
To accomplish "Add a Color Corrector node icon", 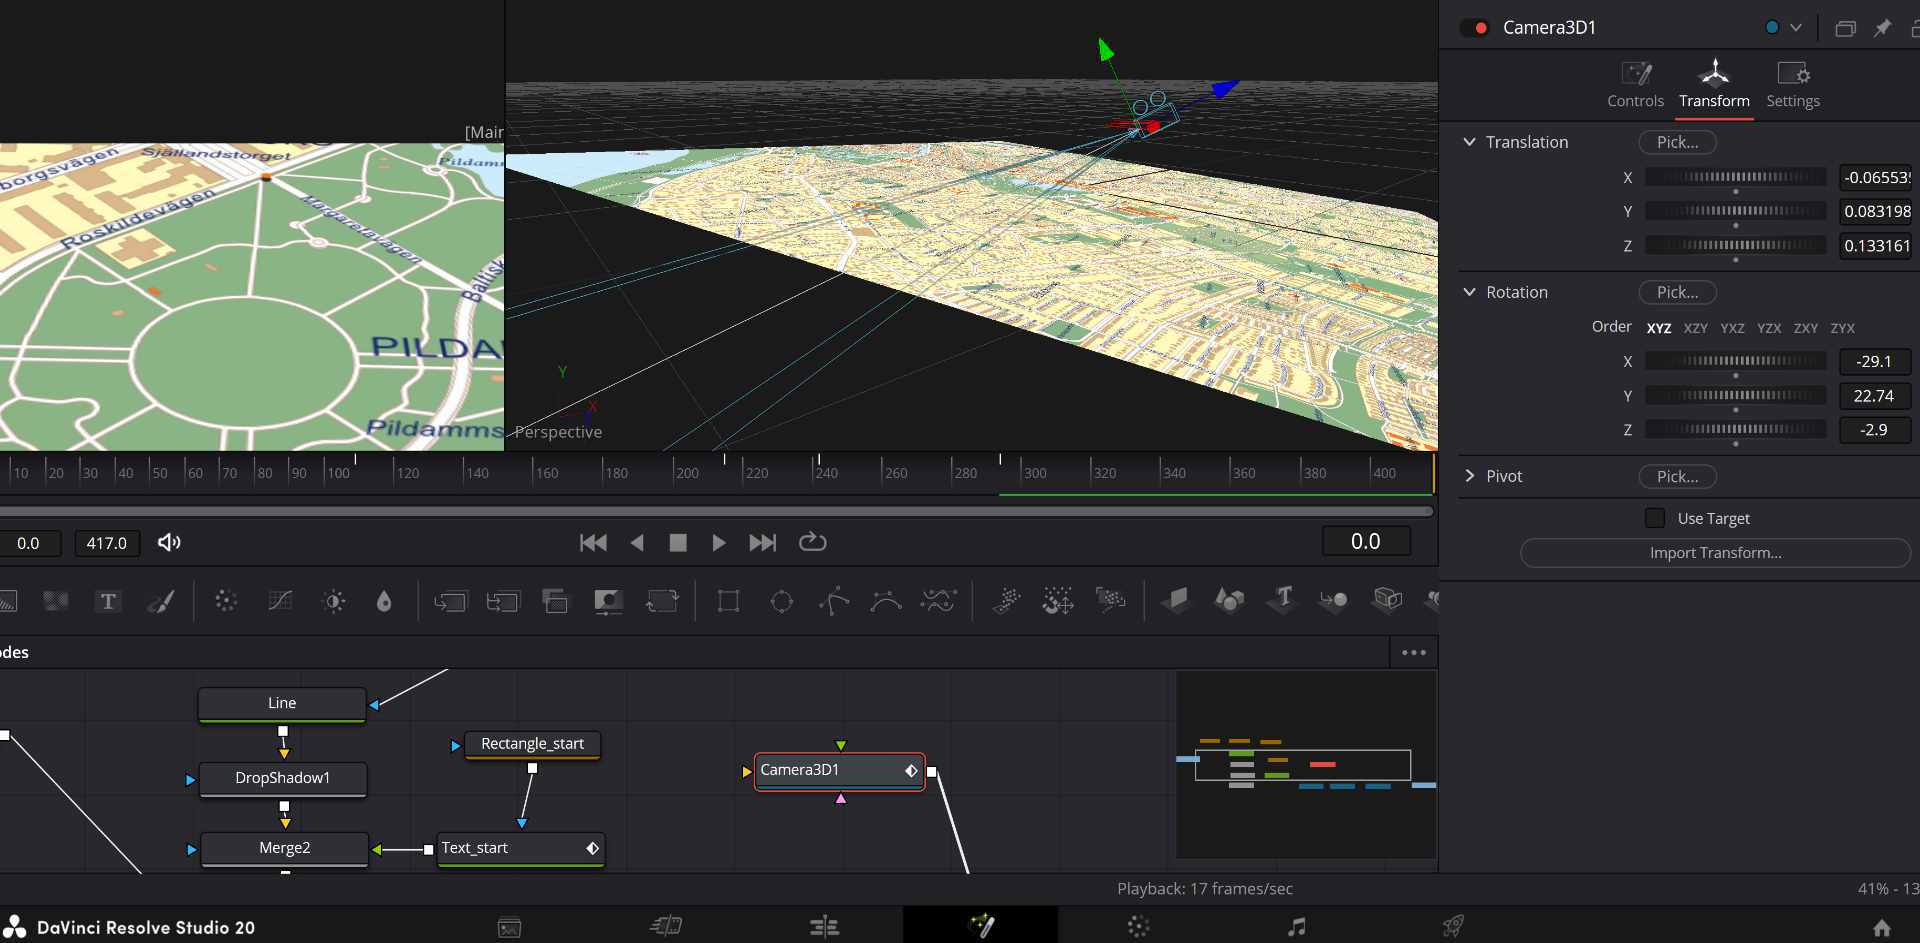I will pyautogui.click(x=226, y=601).
